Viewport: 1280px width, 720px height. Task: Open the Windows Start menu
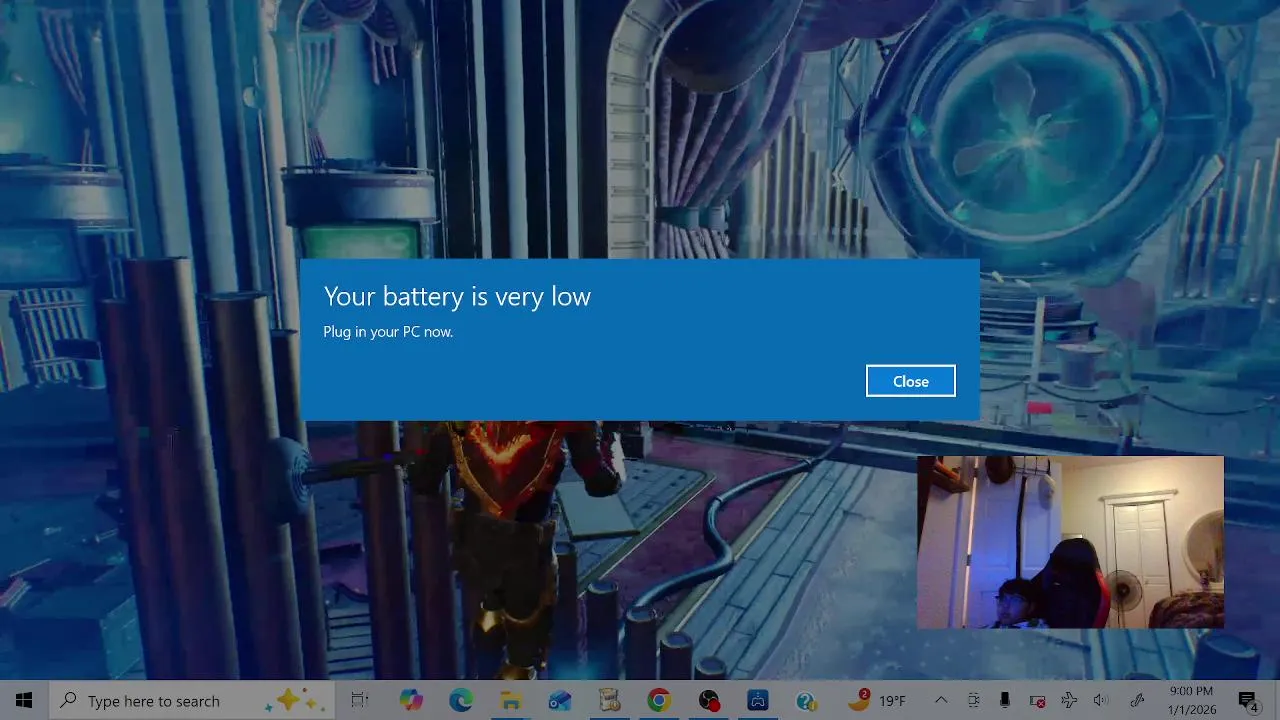[x=24, y=700]
